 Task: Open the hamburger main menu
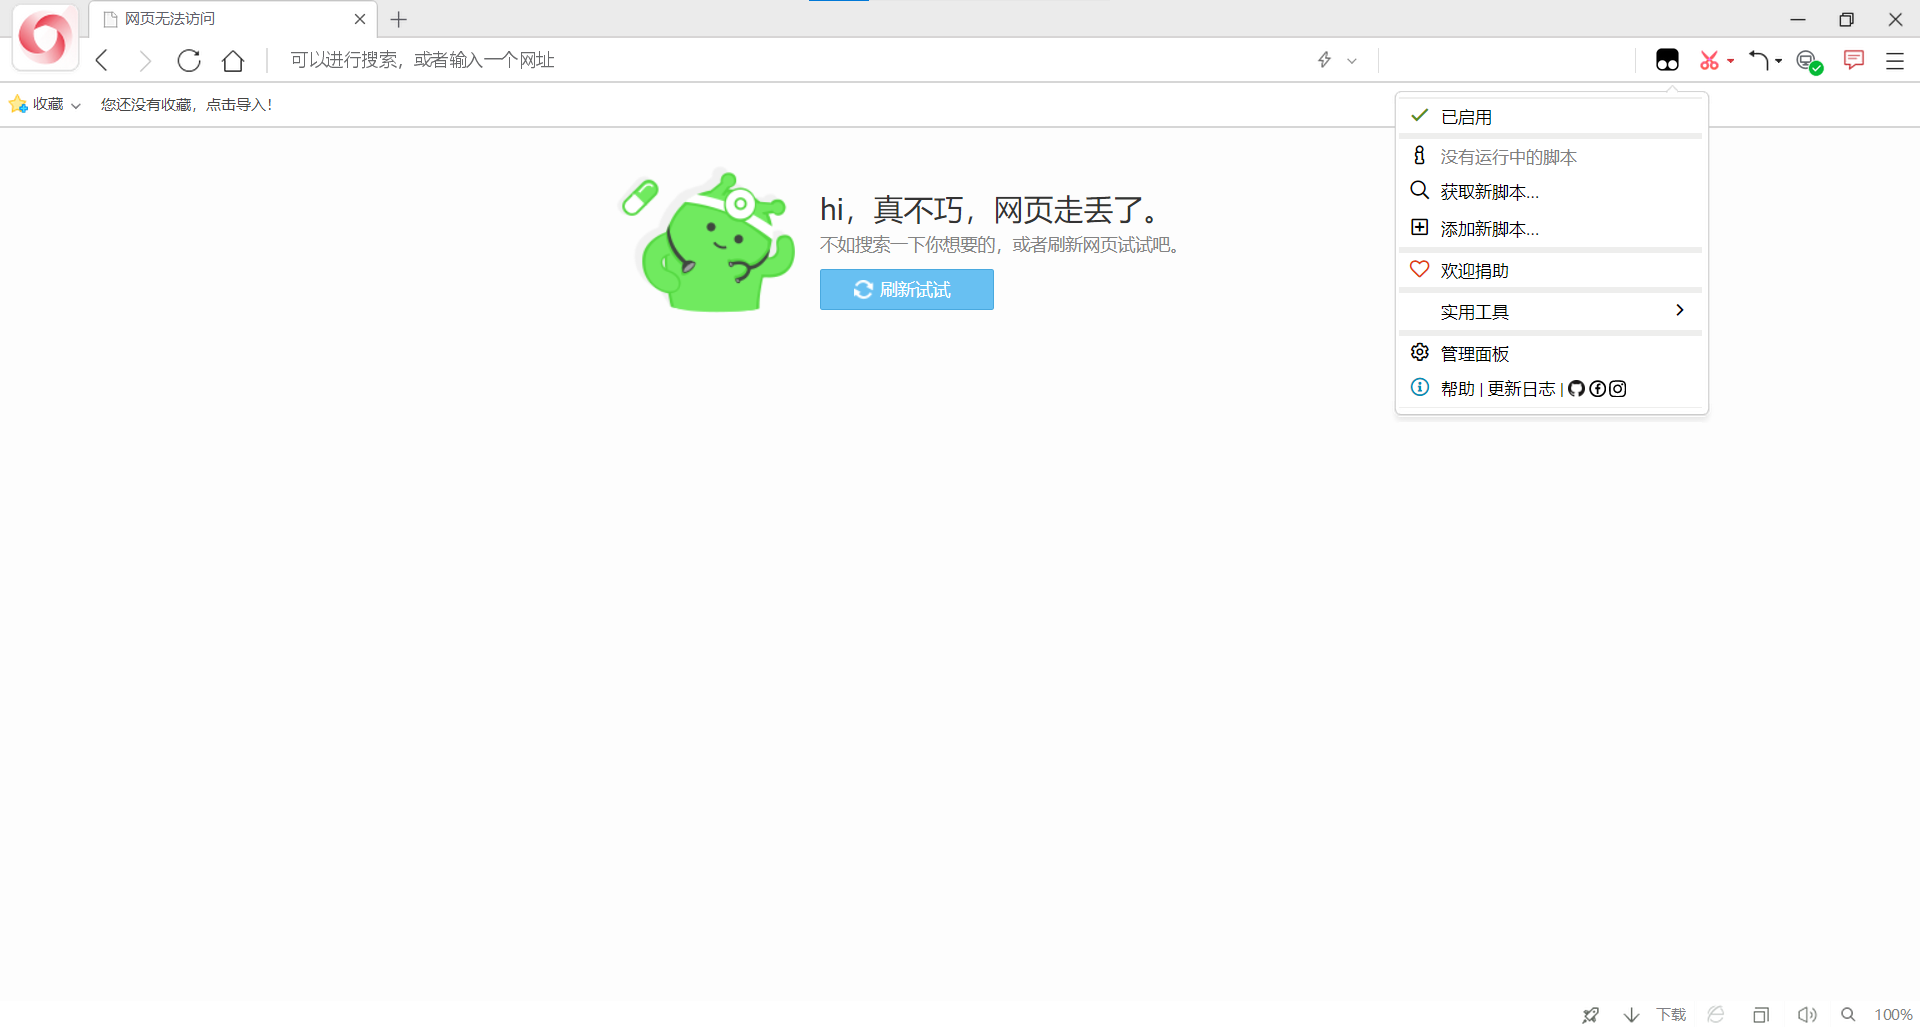point(1895,61)
